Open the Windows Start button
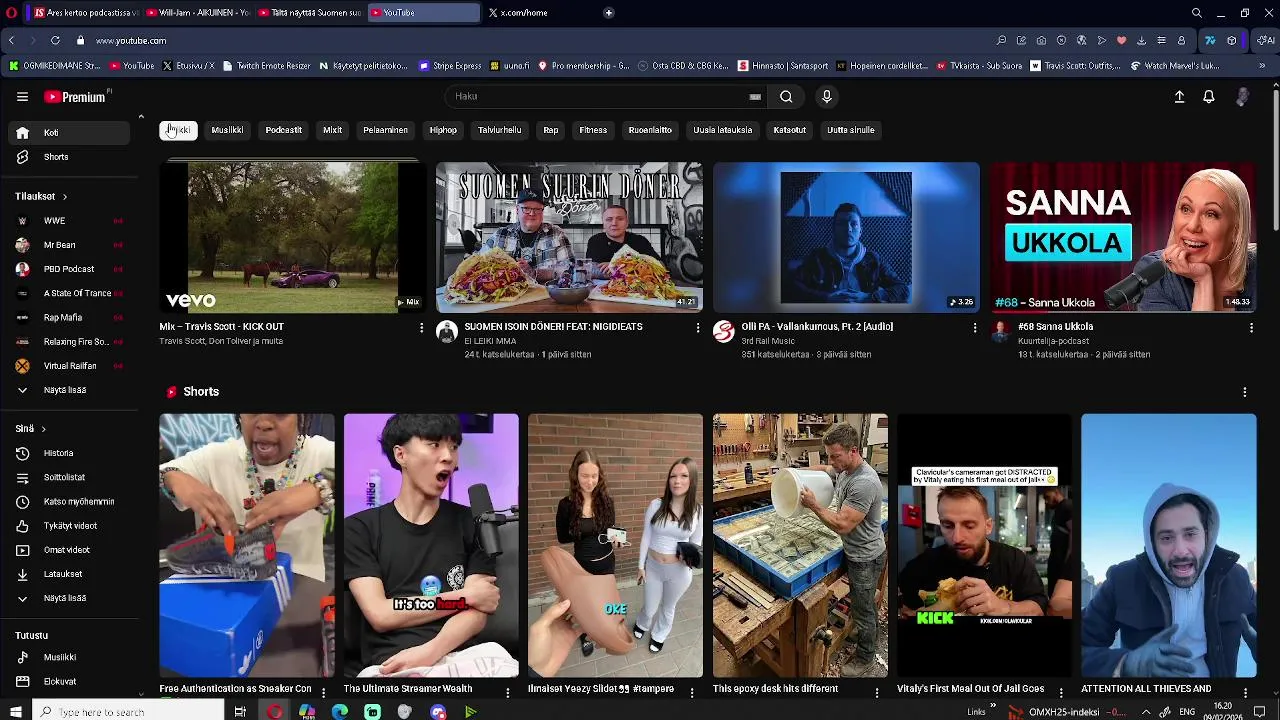 click(x=15, y=712)
